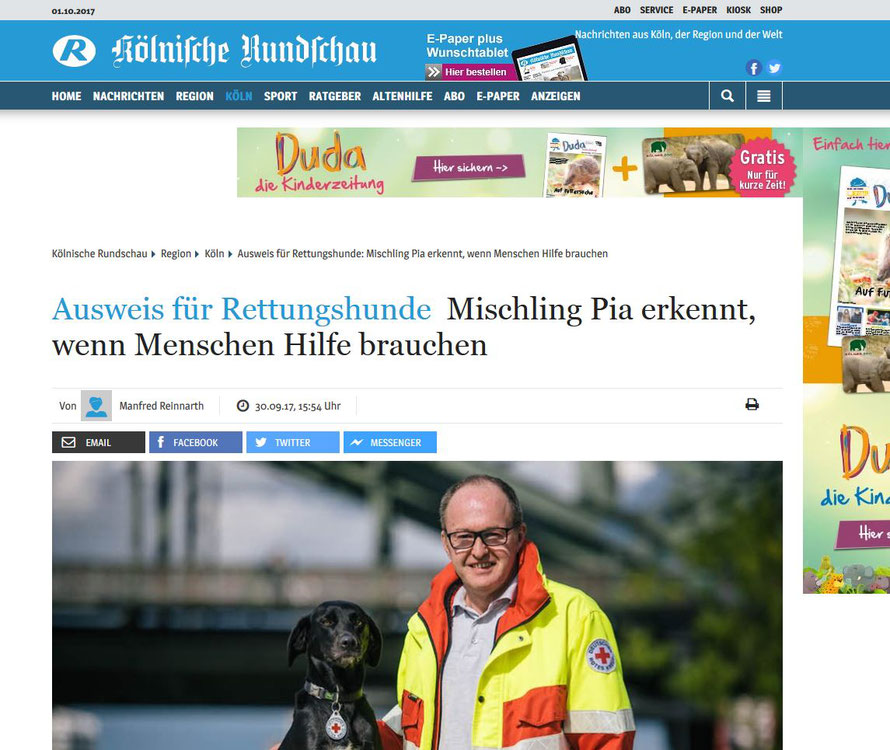Print the article via printer icon
Viewport: 890px width, 750px height.
click(752, 404)
